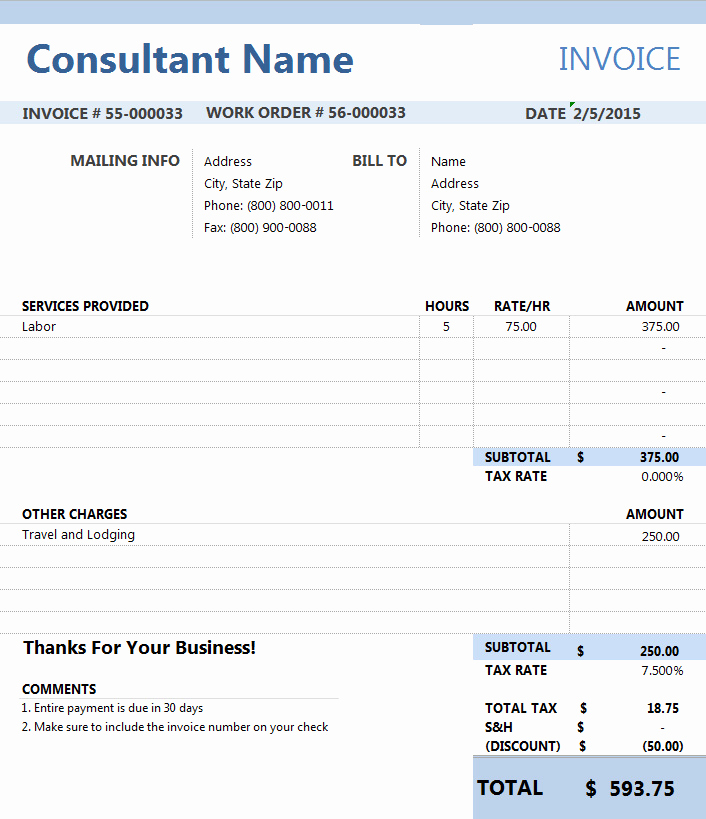Click invoice number 55-000033

pos(144,113)
